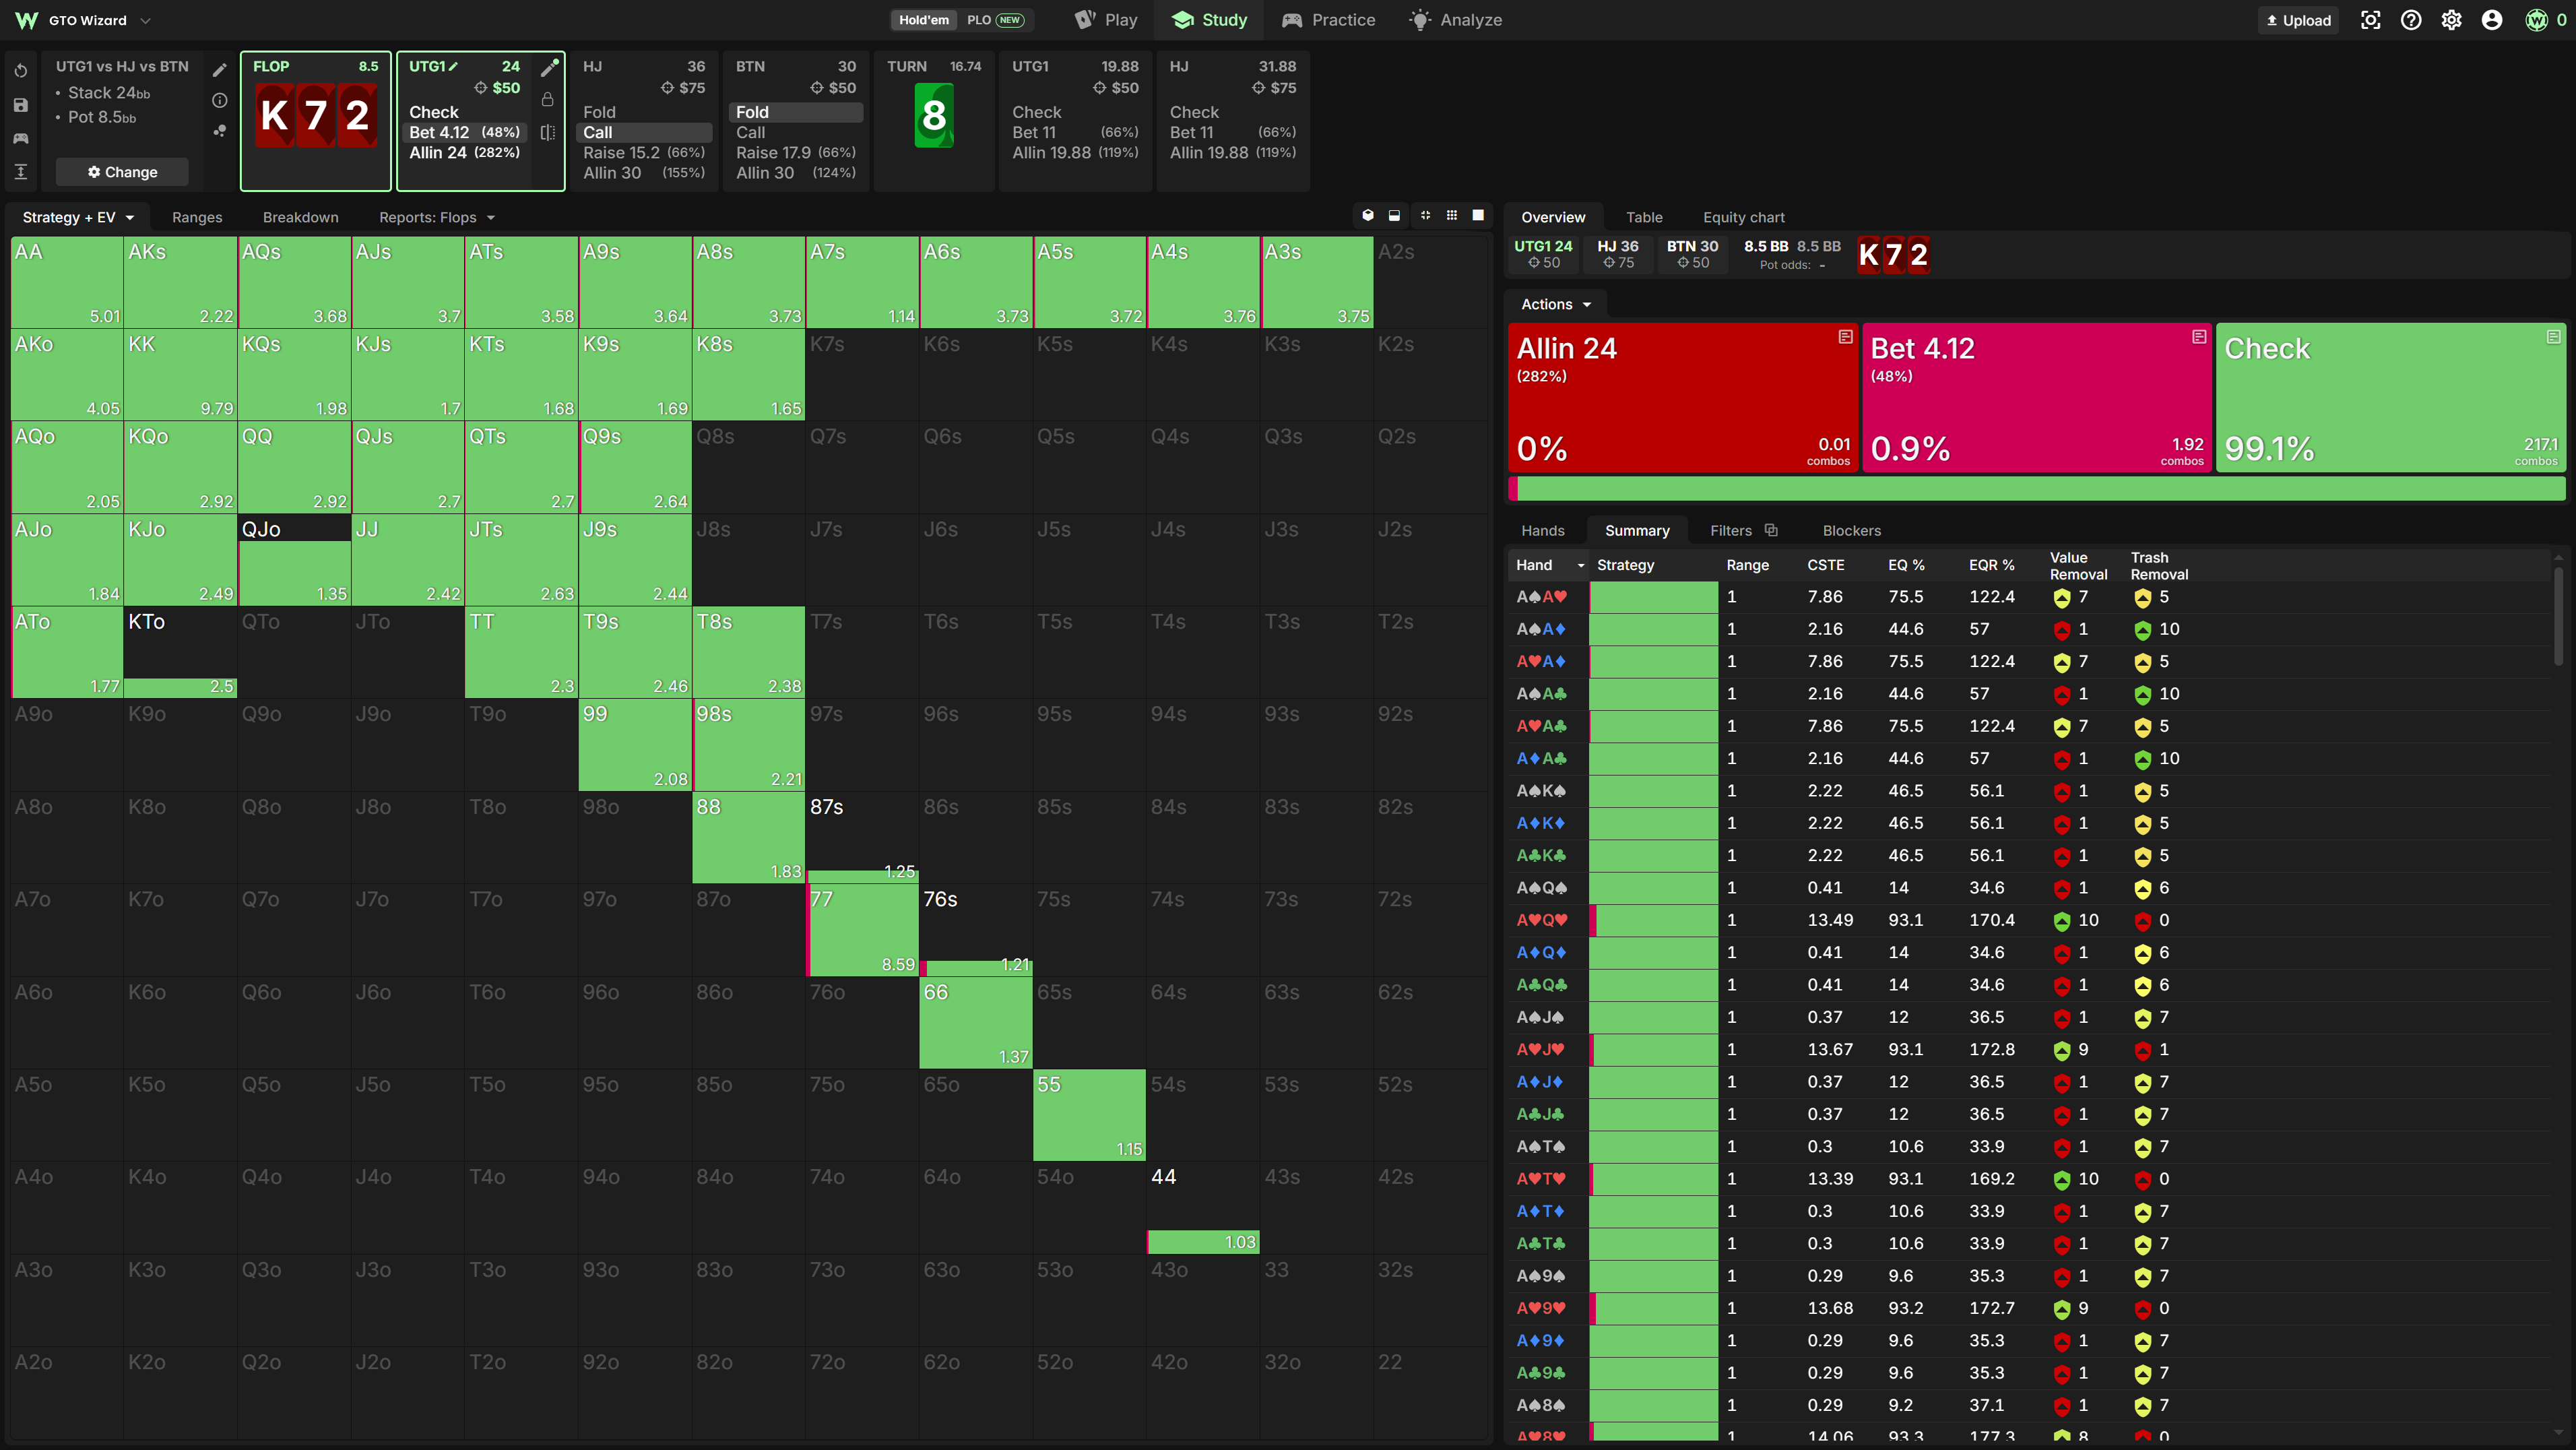Click the bubbles icon below info icon
The image size is (2576, 1450).
click(220, 130)
